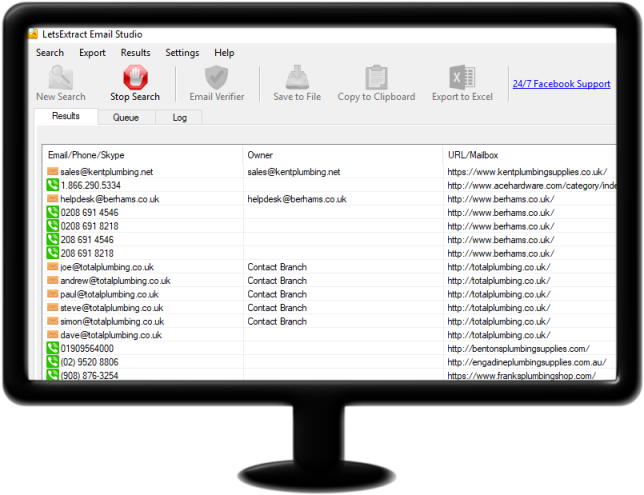644x495 pixels.
Task: Select the joe@totalplumbing.co.uk email cell
Action: (107, 267)
